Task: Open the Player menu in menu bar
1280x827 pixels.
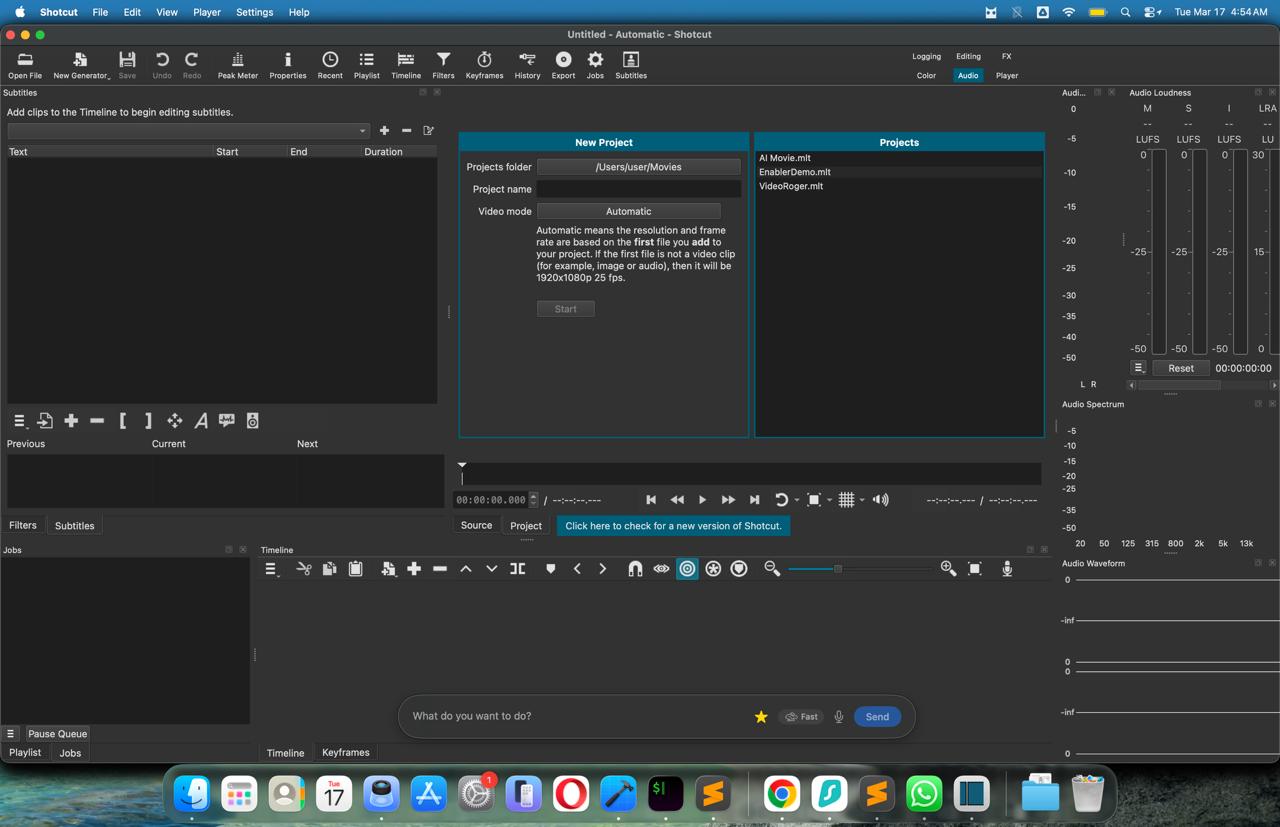Action: coord(207,12)
